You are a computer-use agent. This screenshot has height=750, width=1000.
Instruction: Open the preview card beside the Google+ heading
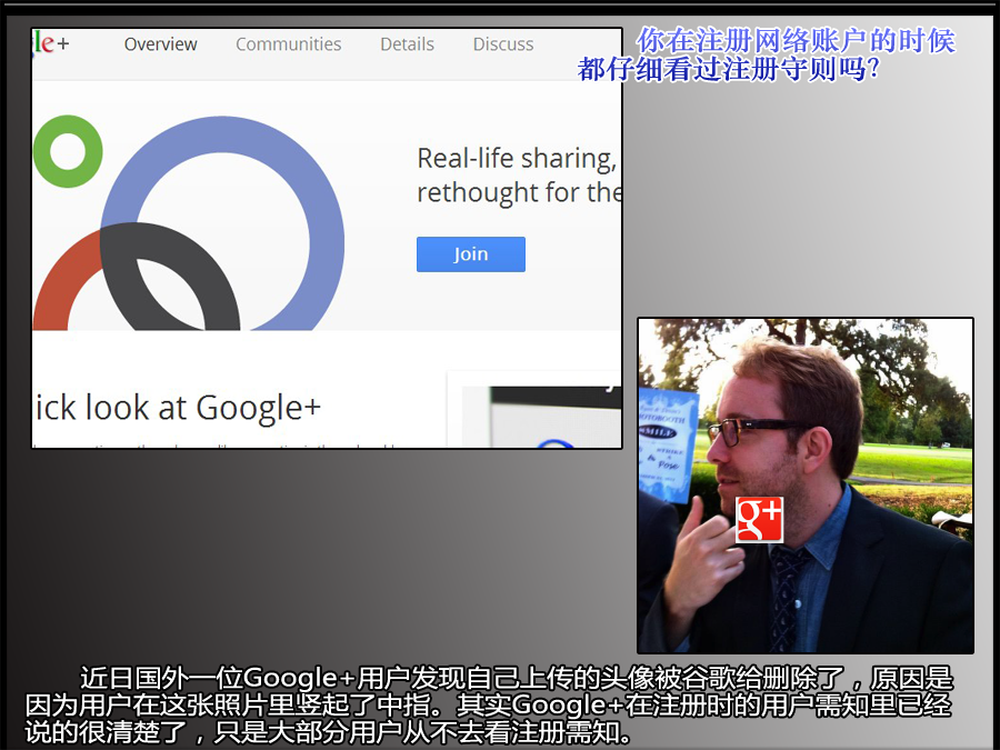(535, 415)
